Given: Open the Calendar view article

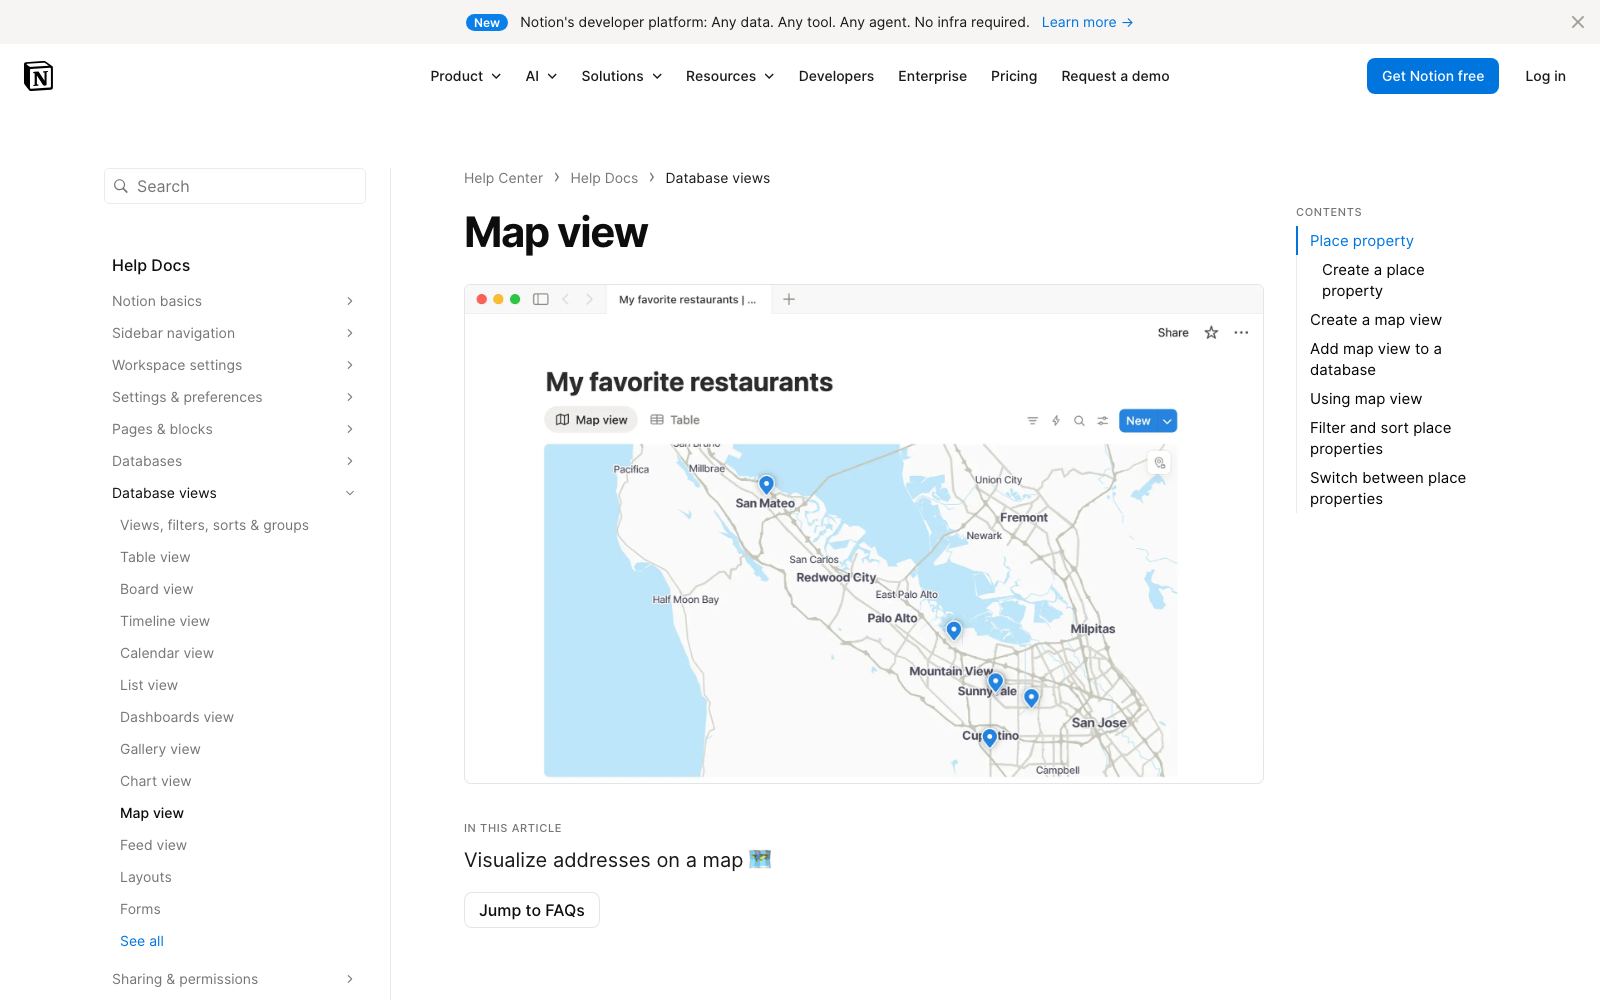Looking at the screenshot, I should [167, 653].
